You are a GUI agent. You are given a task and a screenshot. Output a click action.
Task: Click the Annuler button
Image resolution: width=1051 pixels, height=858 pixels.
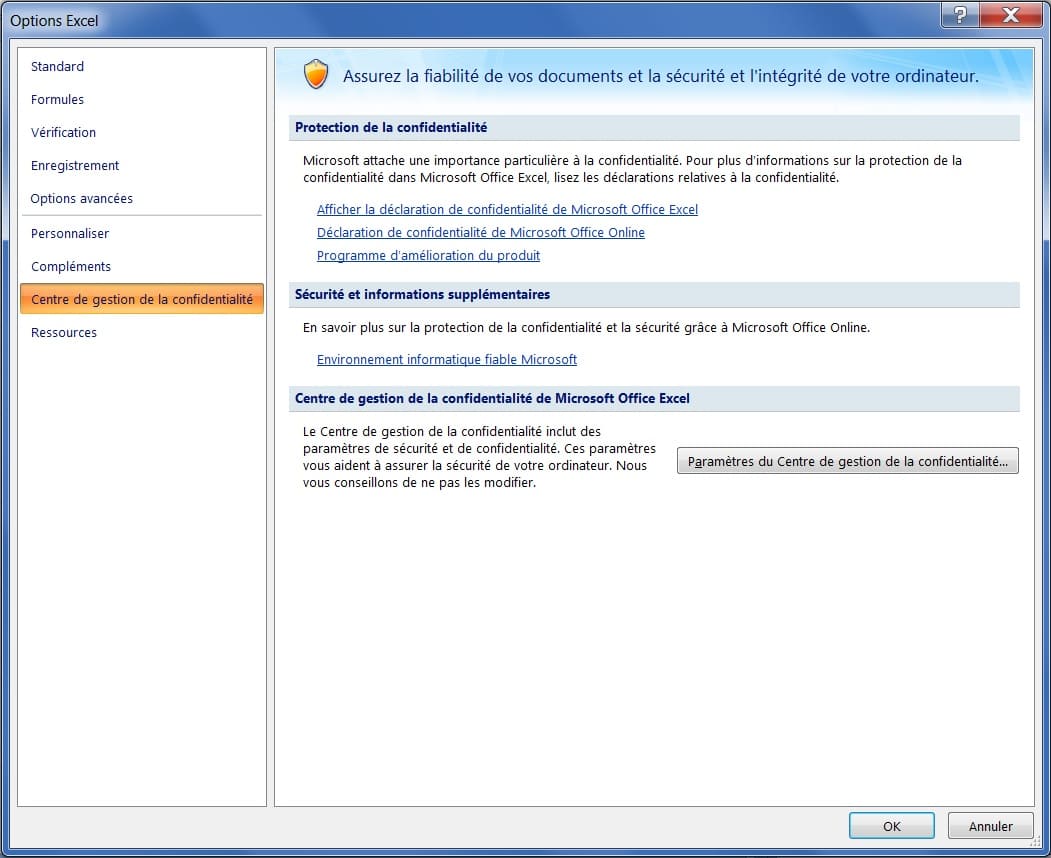click(991, 826)
